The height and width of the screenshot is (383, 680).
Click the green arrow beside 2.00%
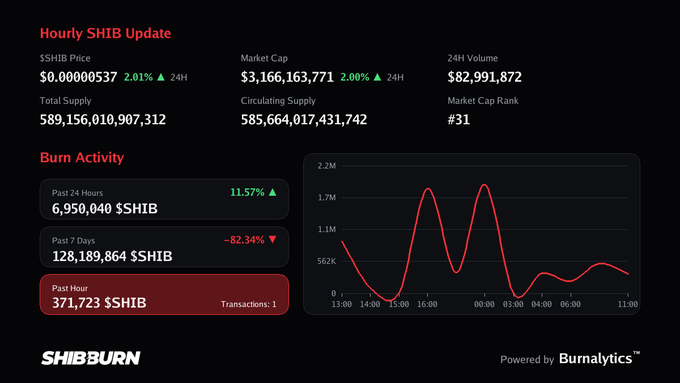tap(377, 77)
